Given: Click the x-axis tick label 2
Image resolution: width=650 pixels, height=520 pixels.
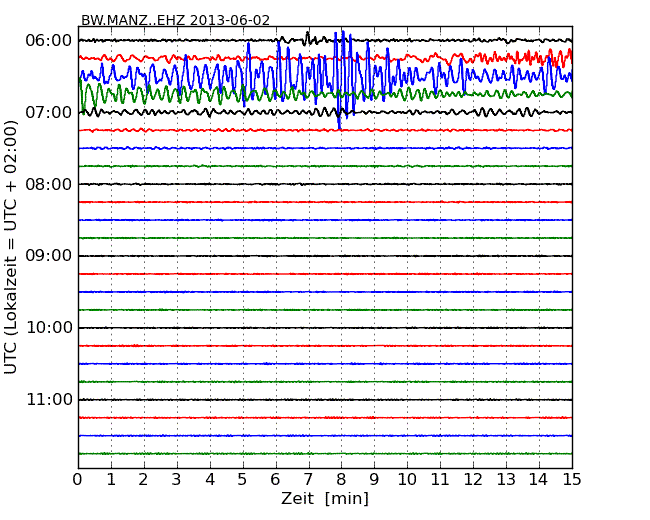Looking at the screenshot, I should [x=144, y=480].
